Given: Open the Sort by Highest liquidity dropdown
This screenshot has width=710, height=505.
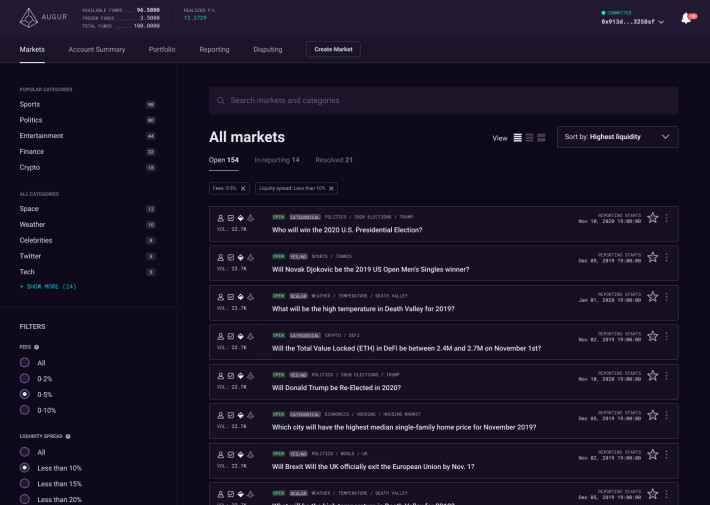Looking at the screenshot, I should coord(617,137).
